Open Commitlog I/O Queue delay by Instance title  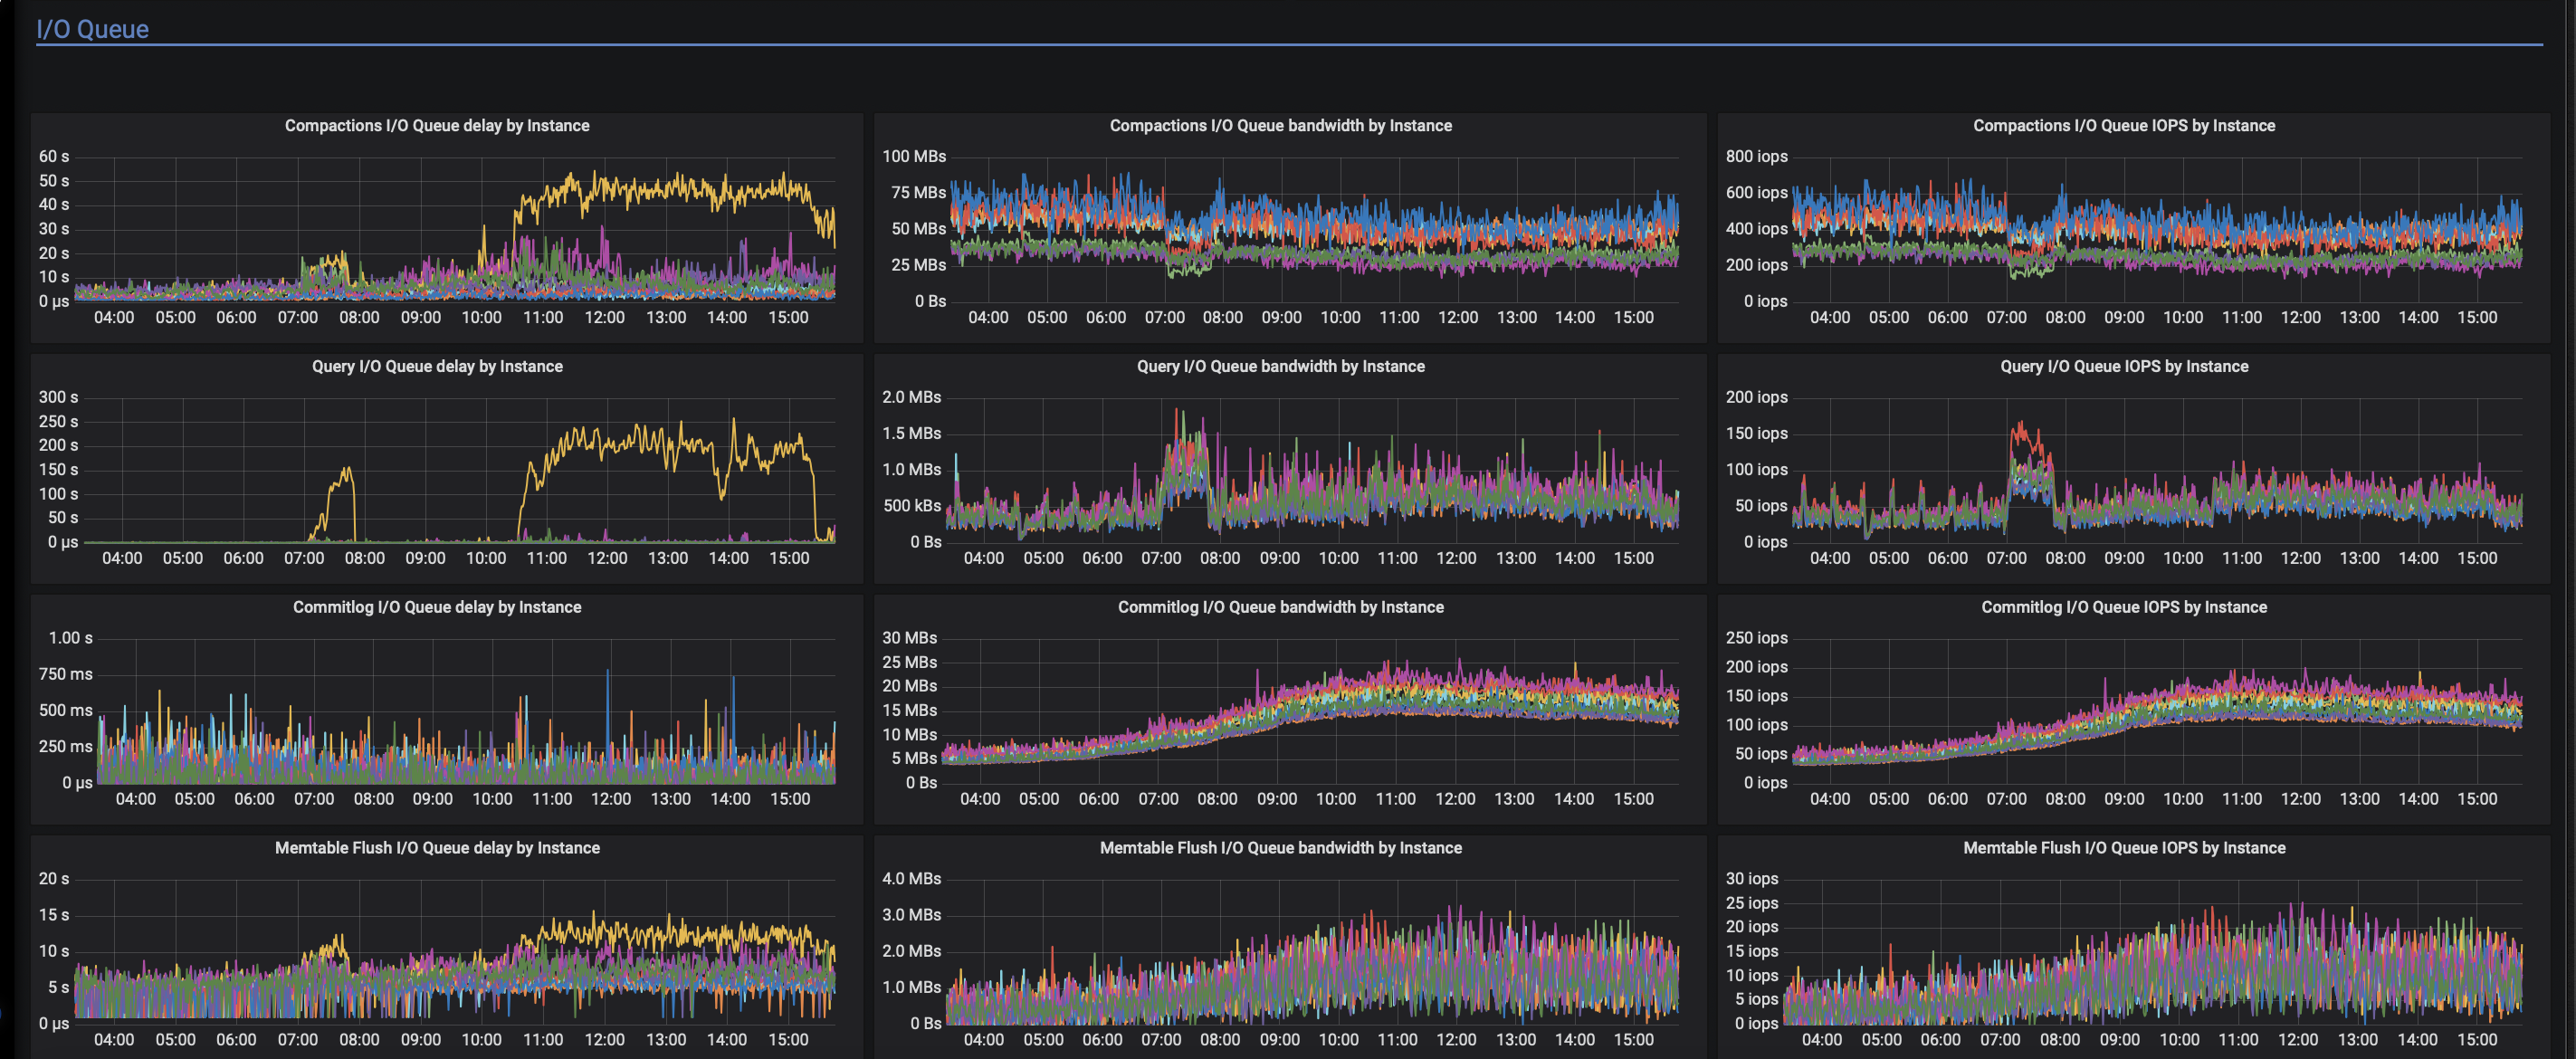pos(437,608)
